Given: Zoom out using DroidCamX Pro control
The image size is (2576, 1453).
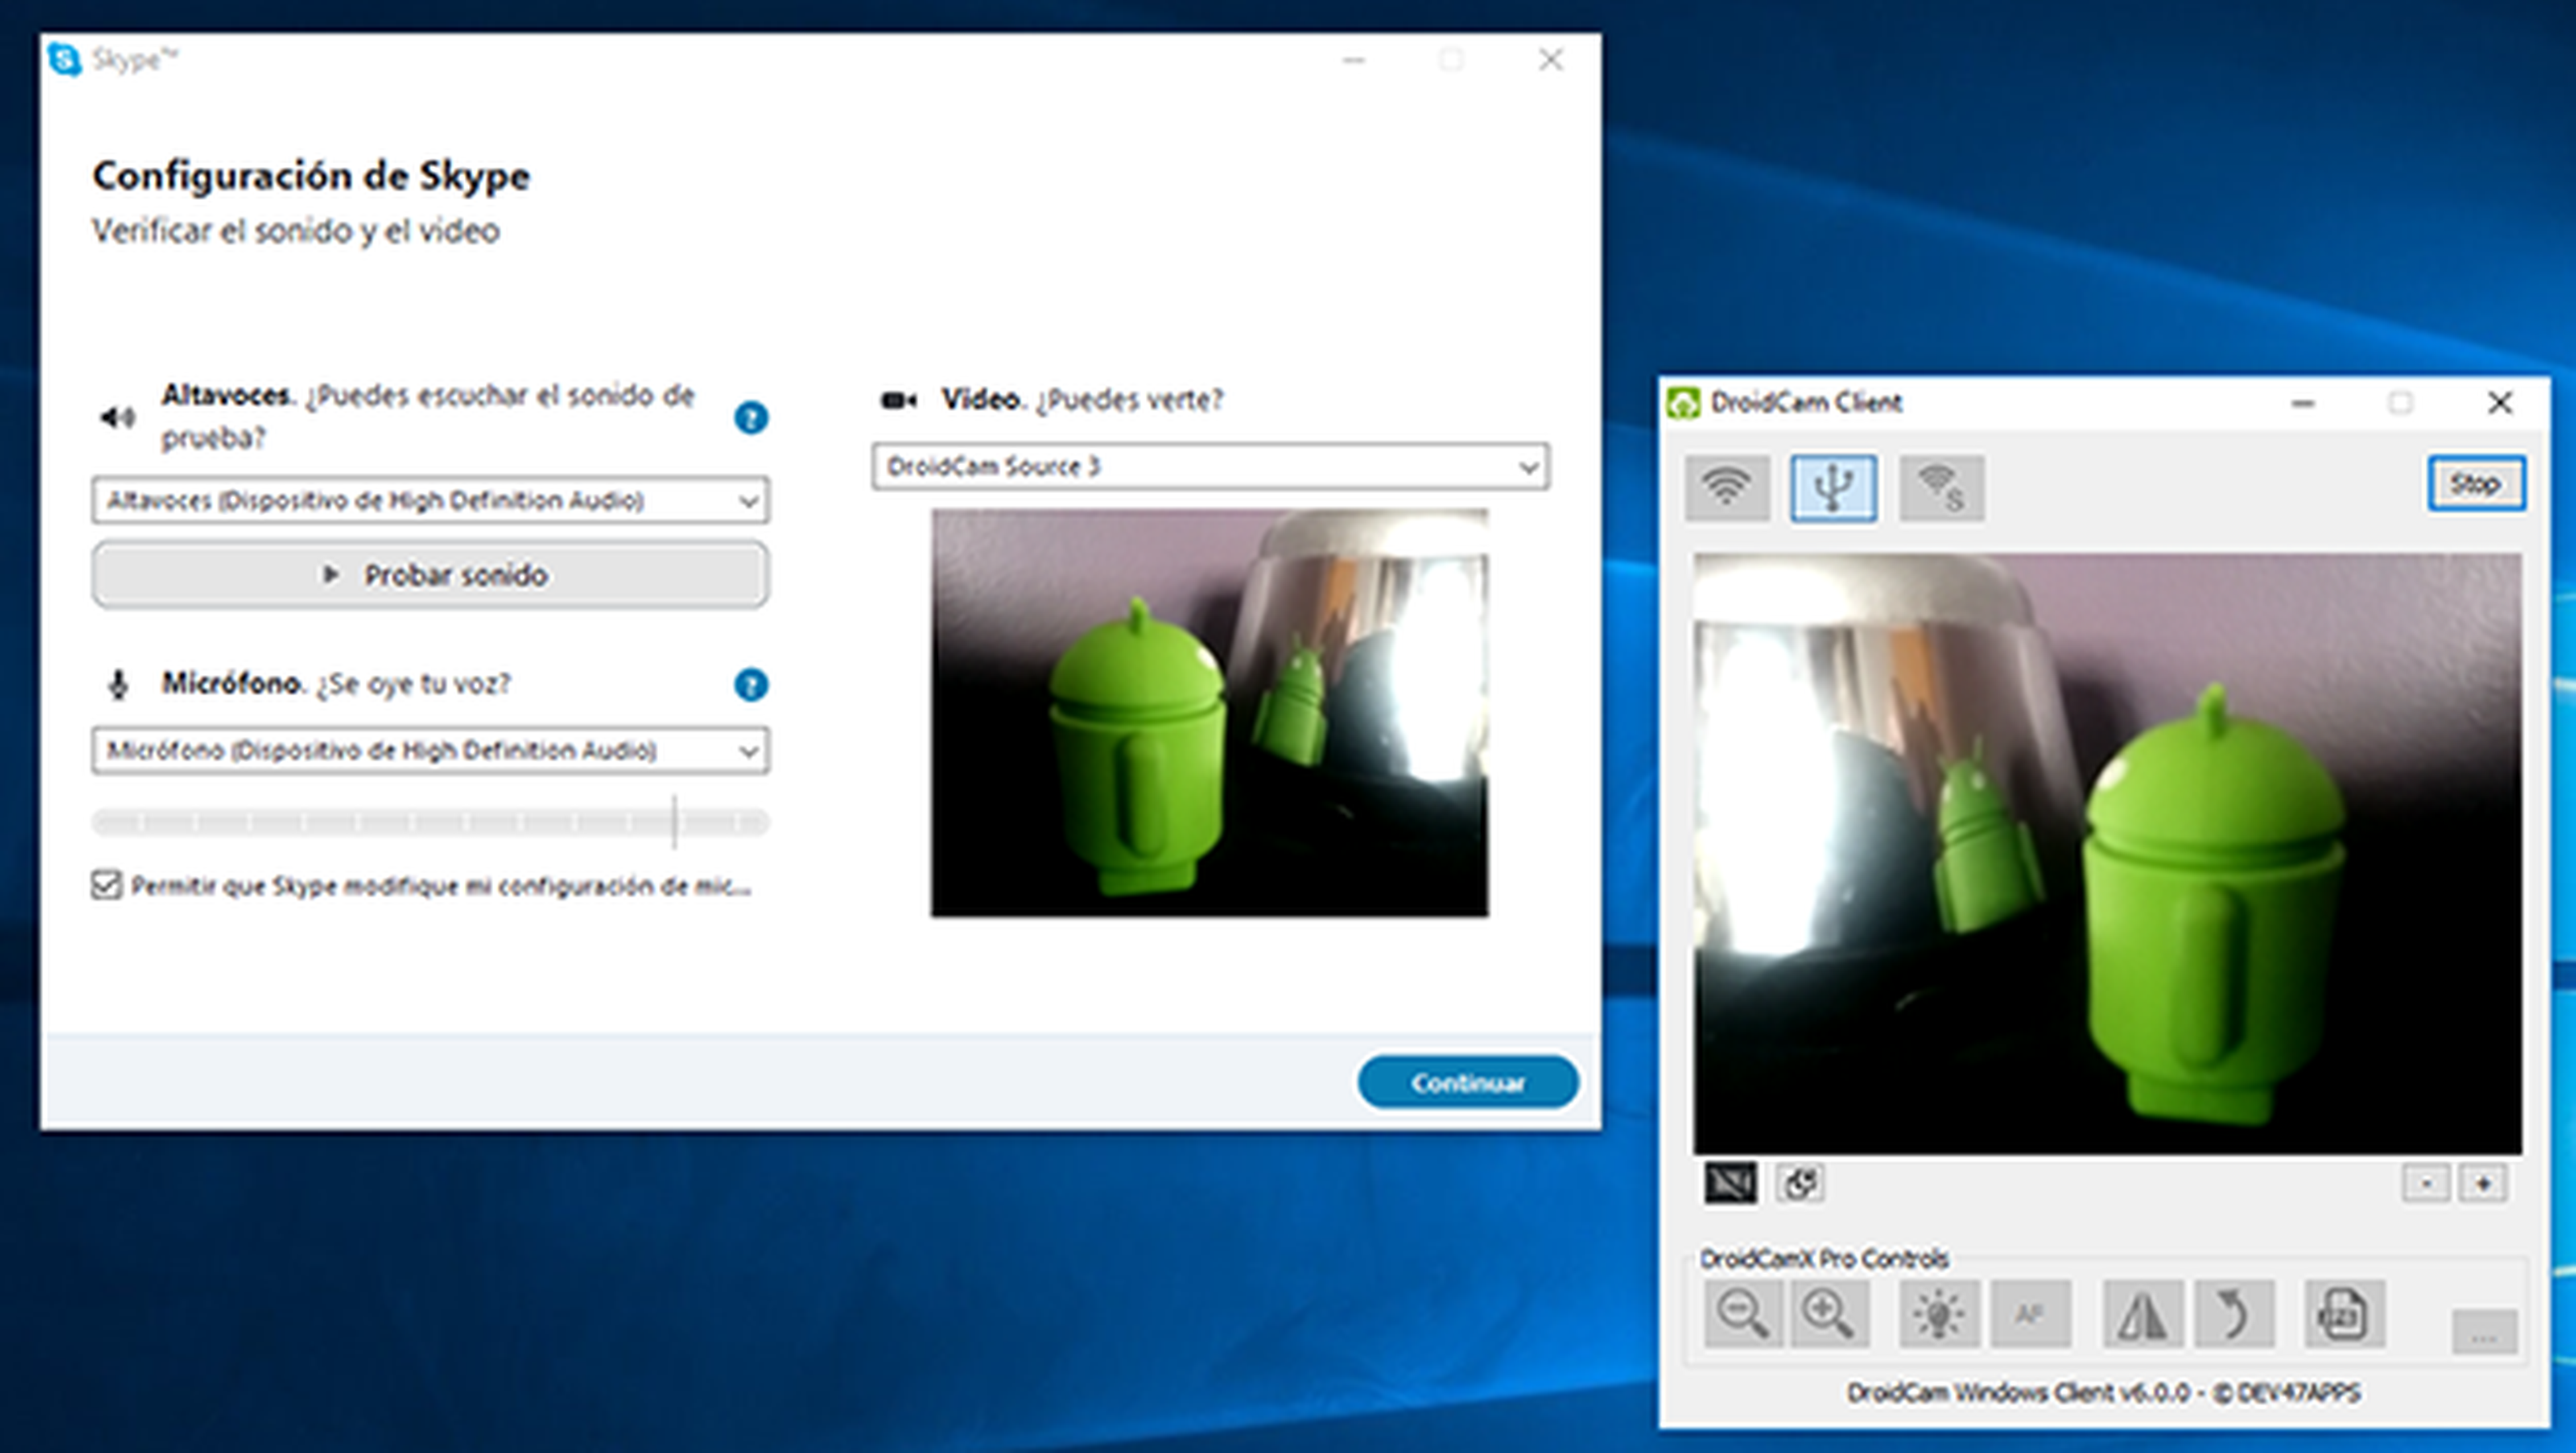Looking at the screenshot, I should (1743, 1314).
